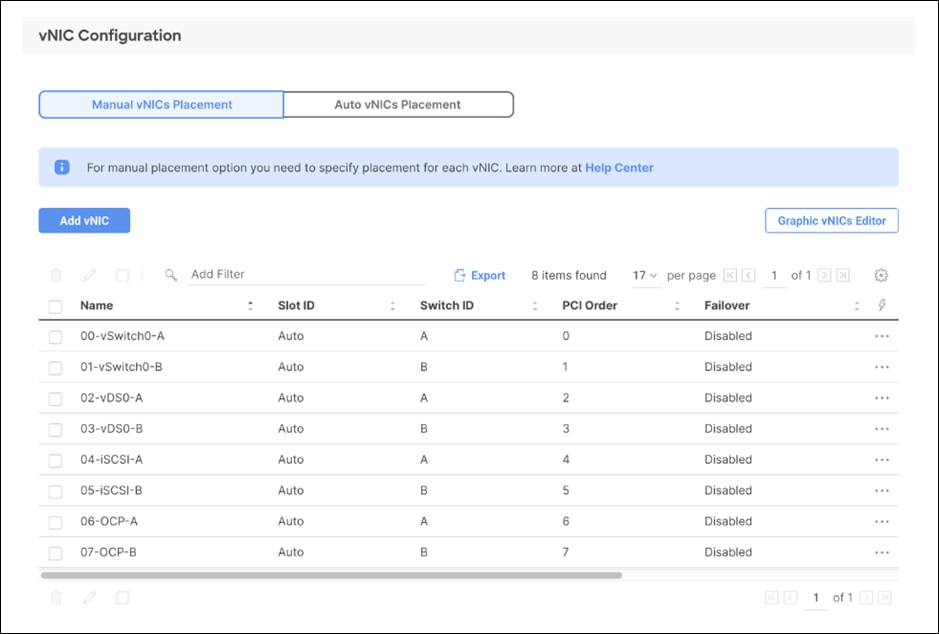Screen dimensions: 939x634
Task: Go to first page in top pagination
Action: pos(730,275)
